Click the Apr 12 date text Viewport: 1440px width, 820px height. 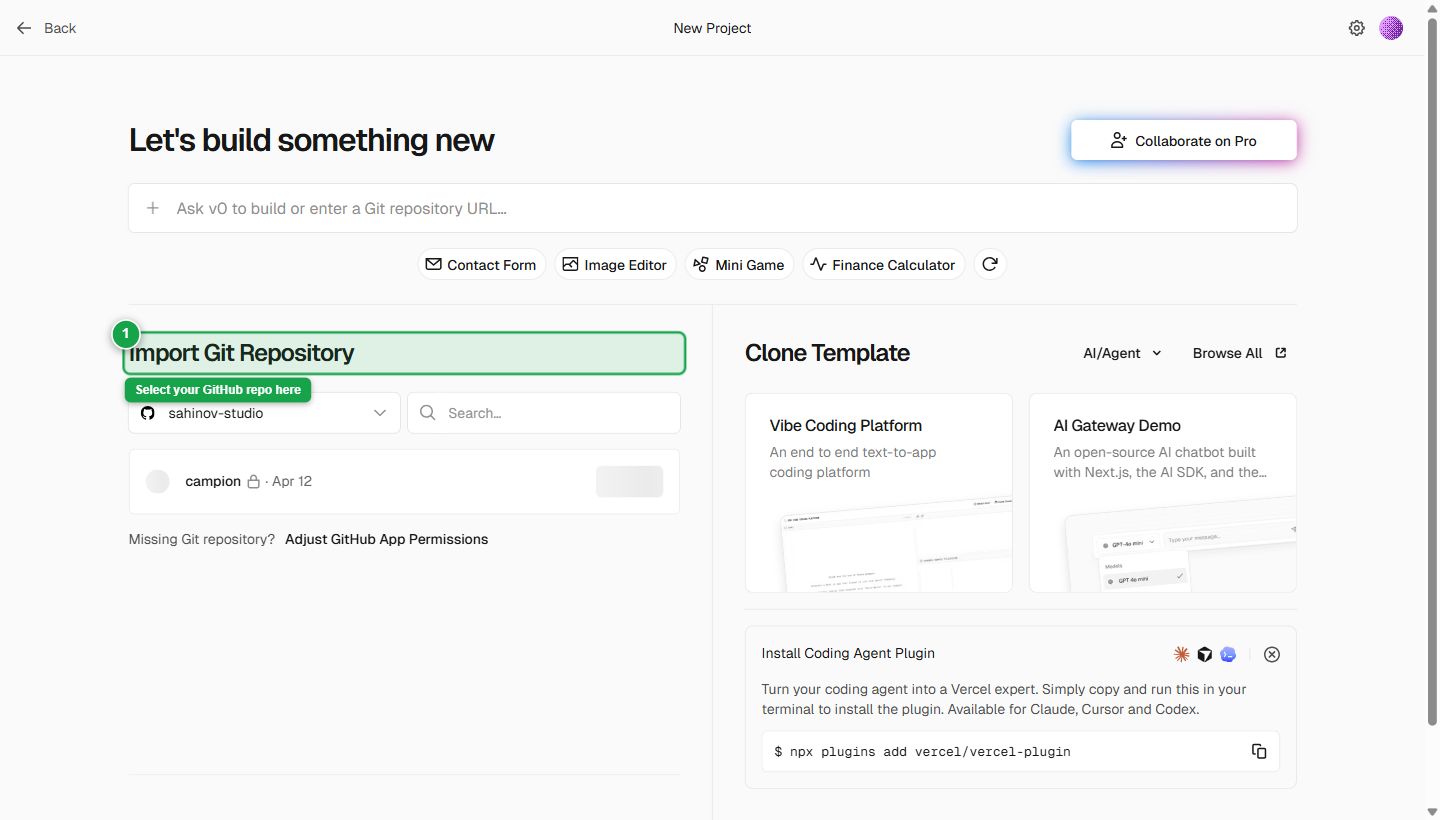point(292,482)
